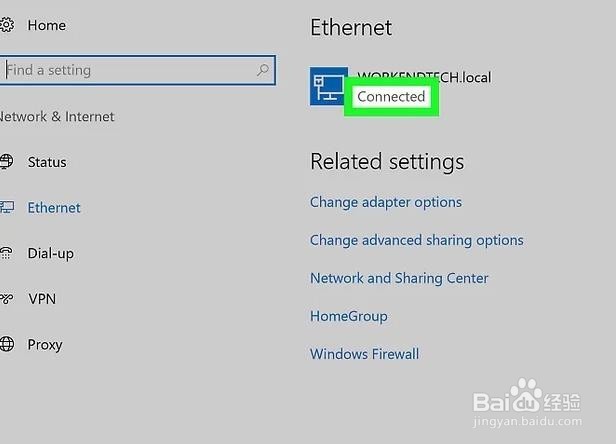The width and height of the screenshot is (616, 444).
Task: Click the blue Ethernet network adapter icon
Action: point(328,86)
